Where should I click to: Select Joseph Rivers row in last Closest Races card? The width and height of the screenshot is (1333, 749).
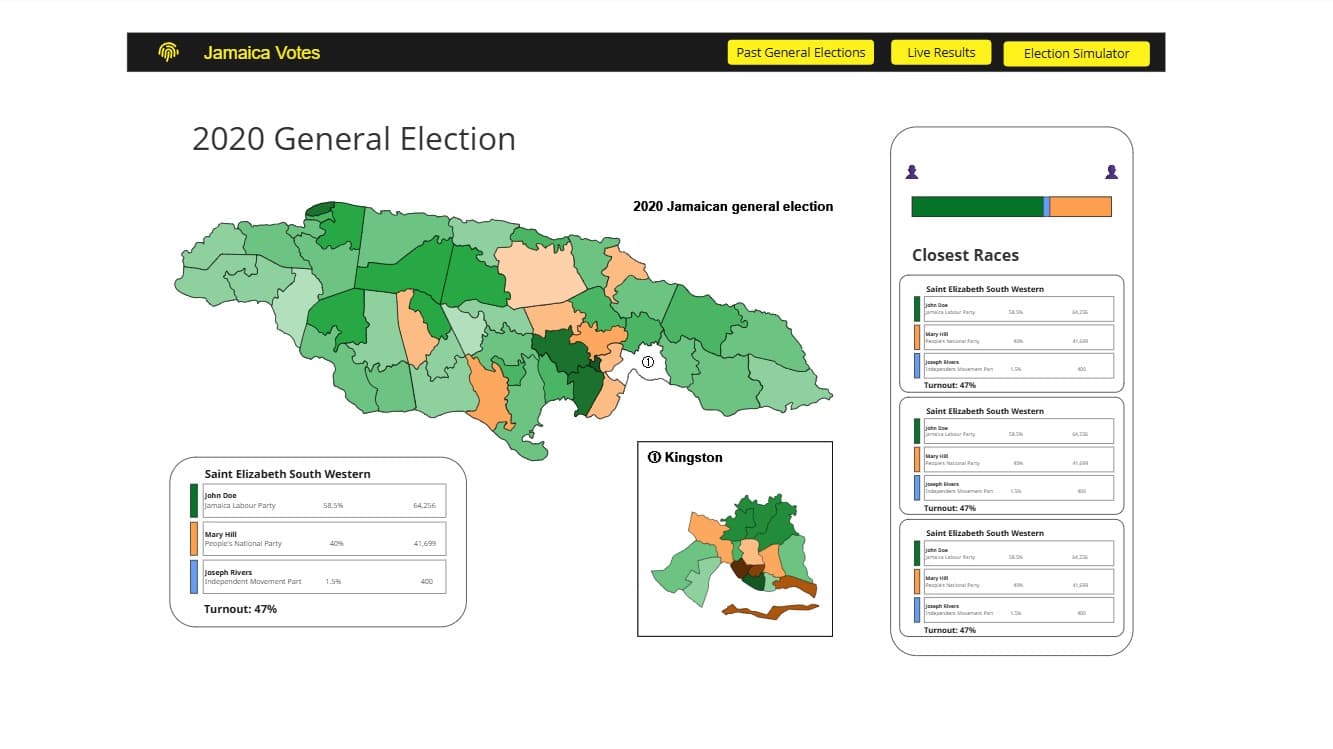tap(1019, 609)
